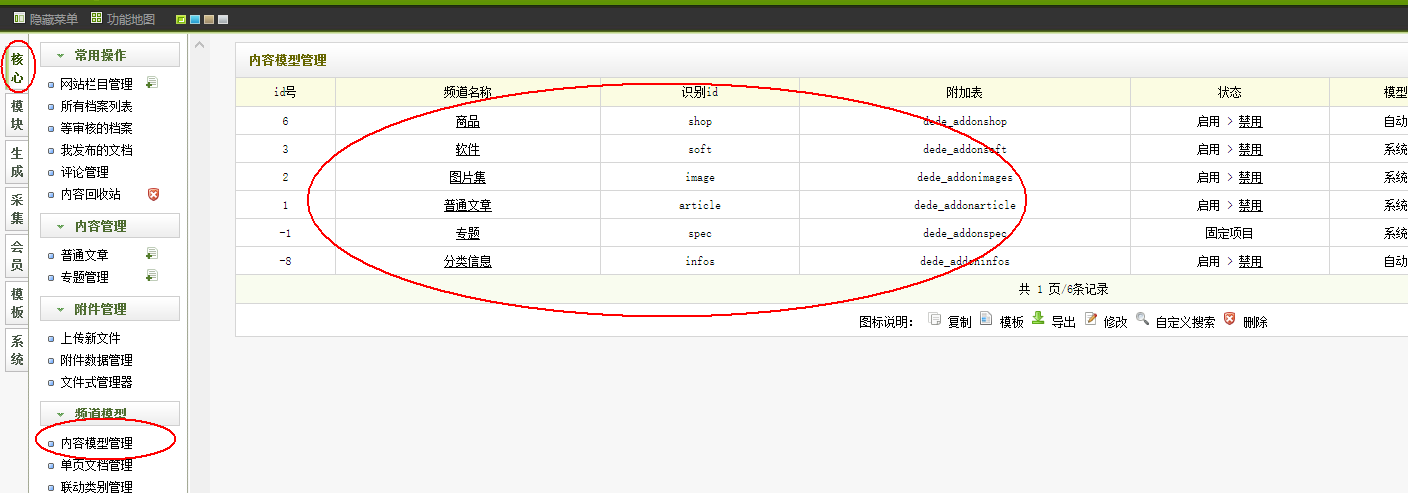Click the scroll-up arrow beside sidebar
Image resolution: width=1408 pixels, height=493 pixels.
point(198,45)
